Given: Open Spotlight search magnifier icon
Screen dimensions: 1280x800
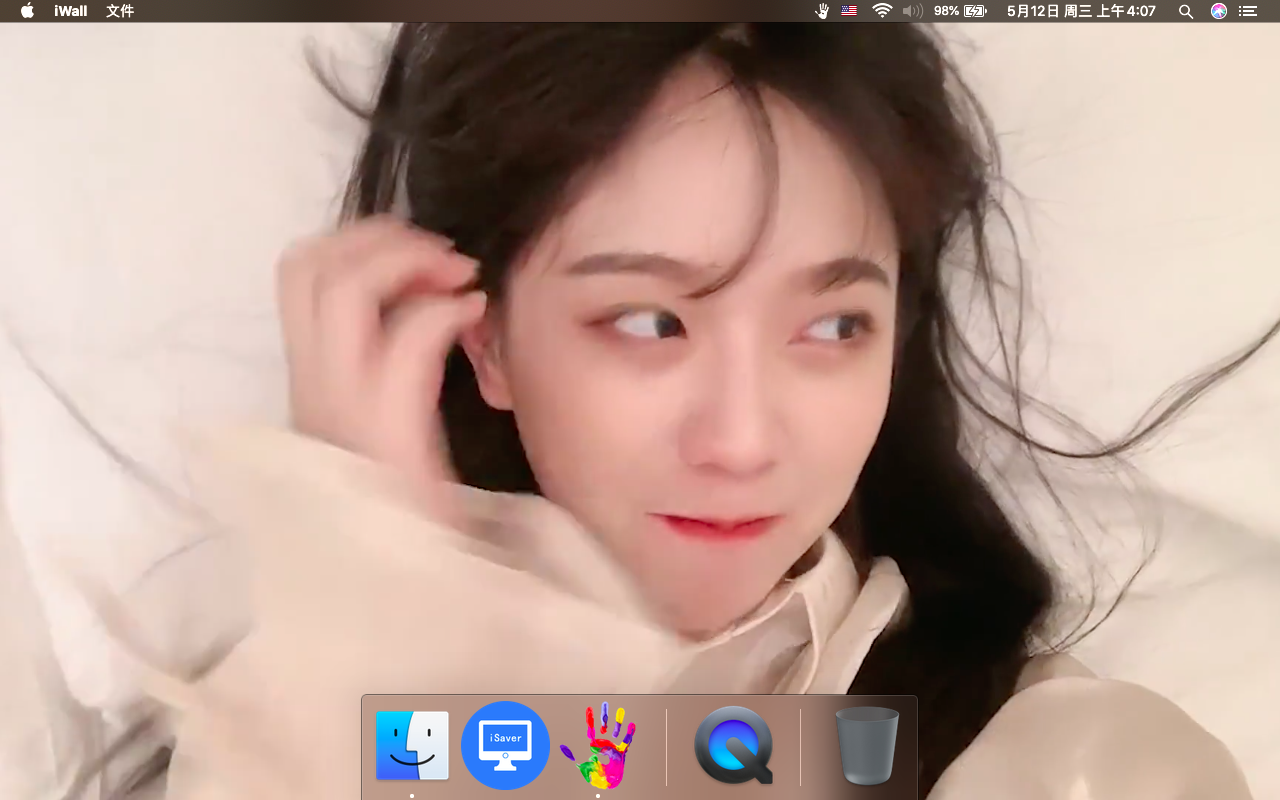Looking at the screenshot, I should 1186,11.
